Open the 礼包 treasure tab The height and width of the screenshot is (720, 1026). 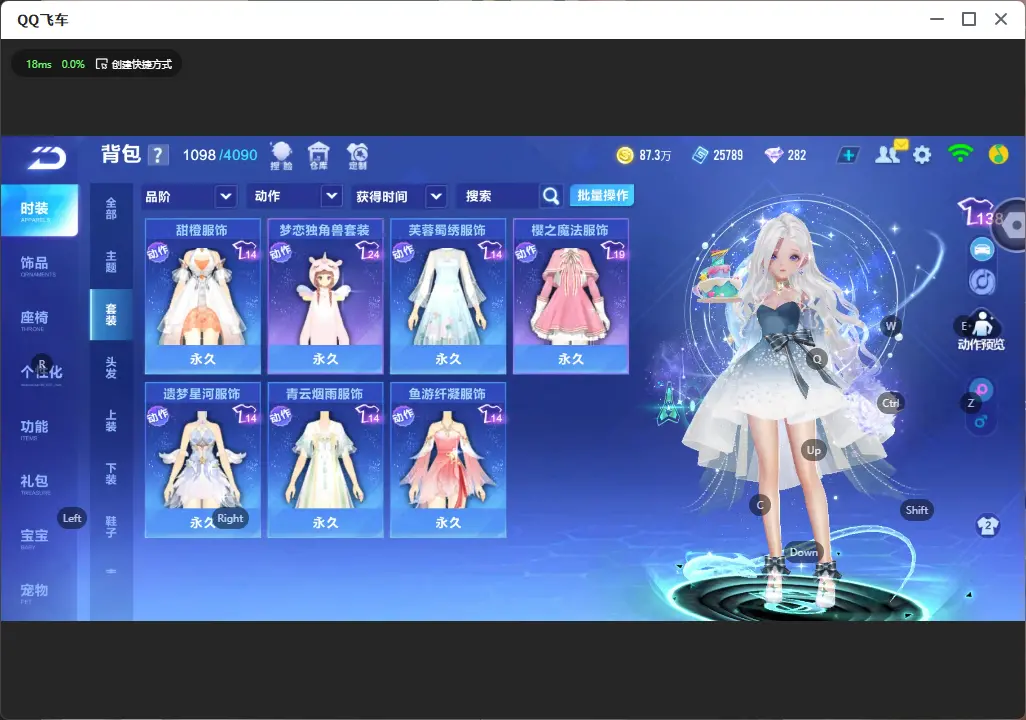(x=39, y=482)
